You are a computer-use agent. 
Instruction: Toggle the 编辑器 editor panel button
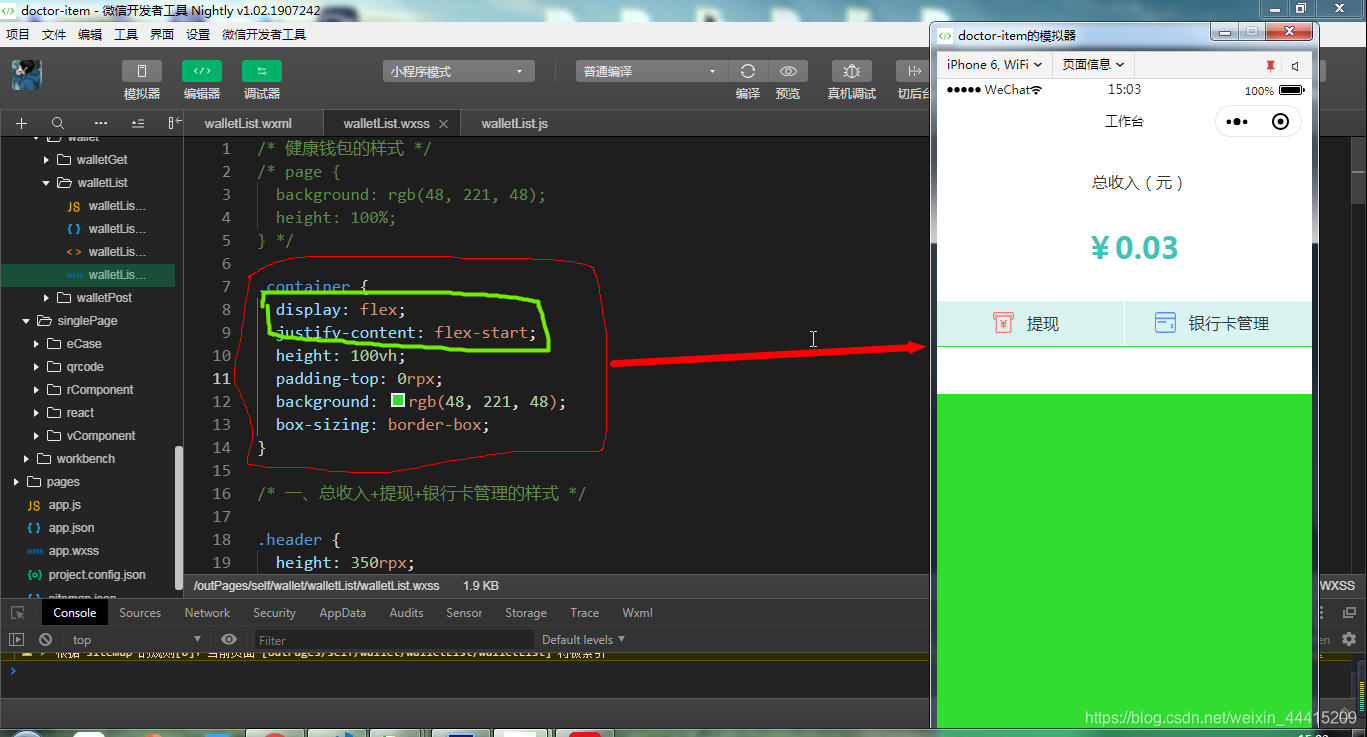(x=202, y=71)
